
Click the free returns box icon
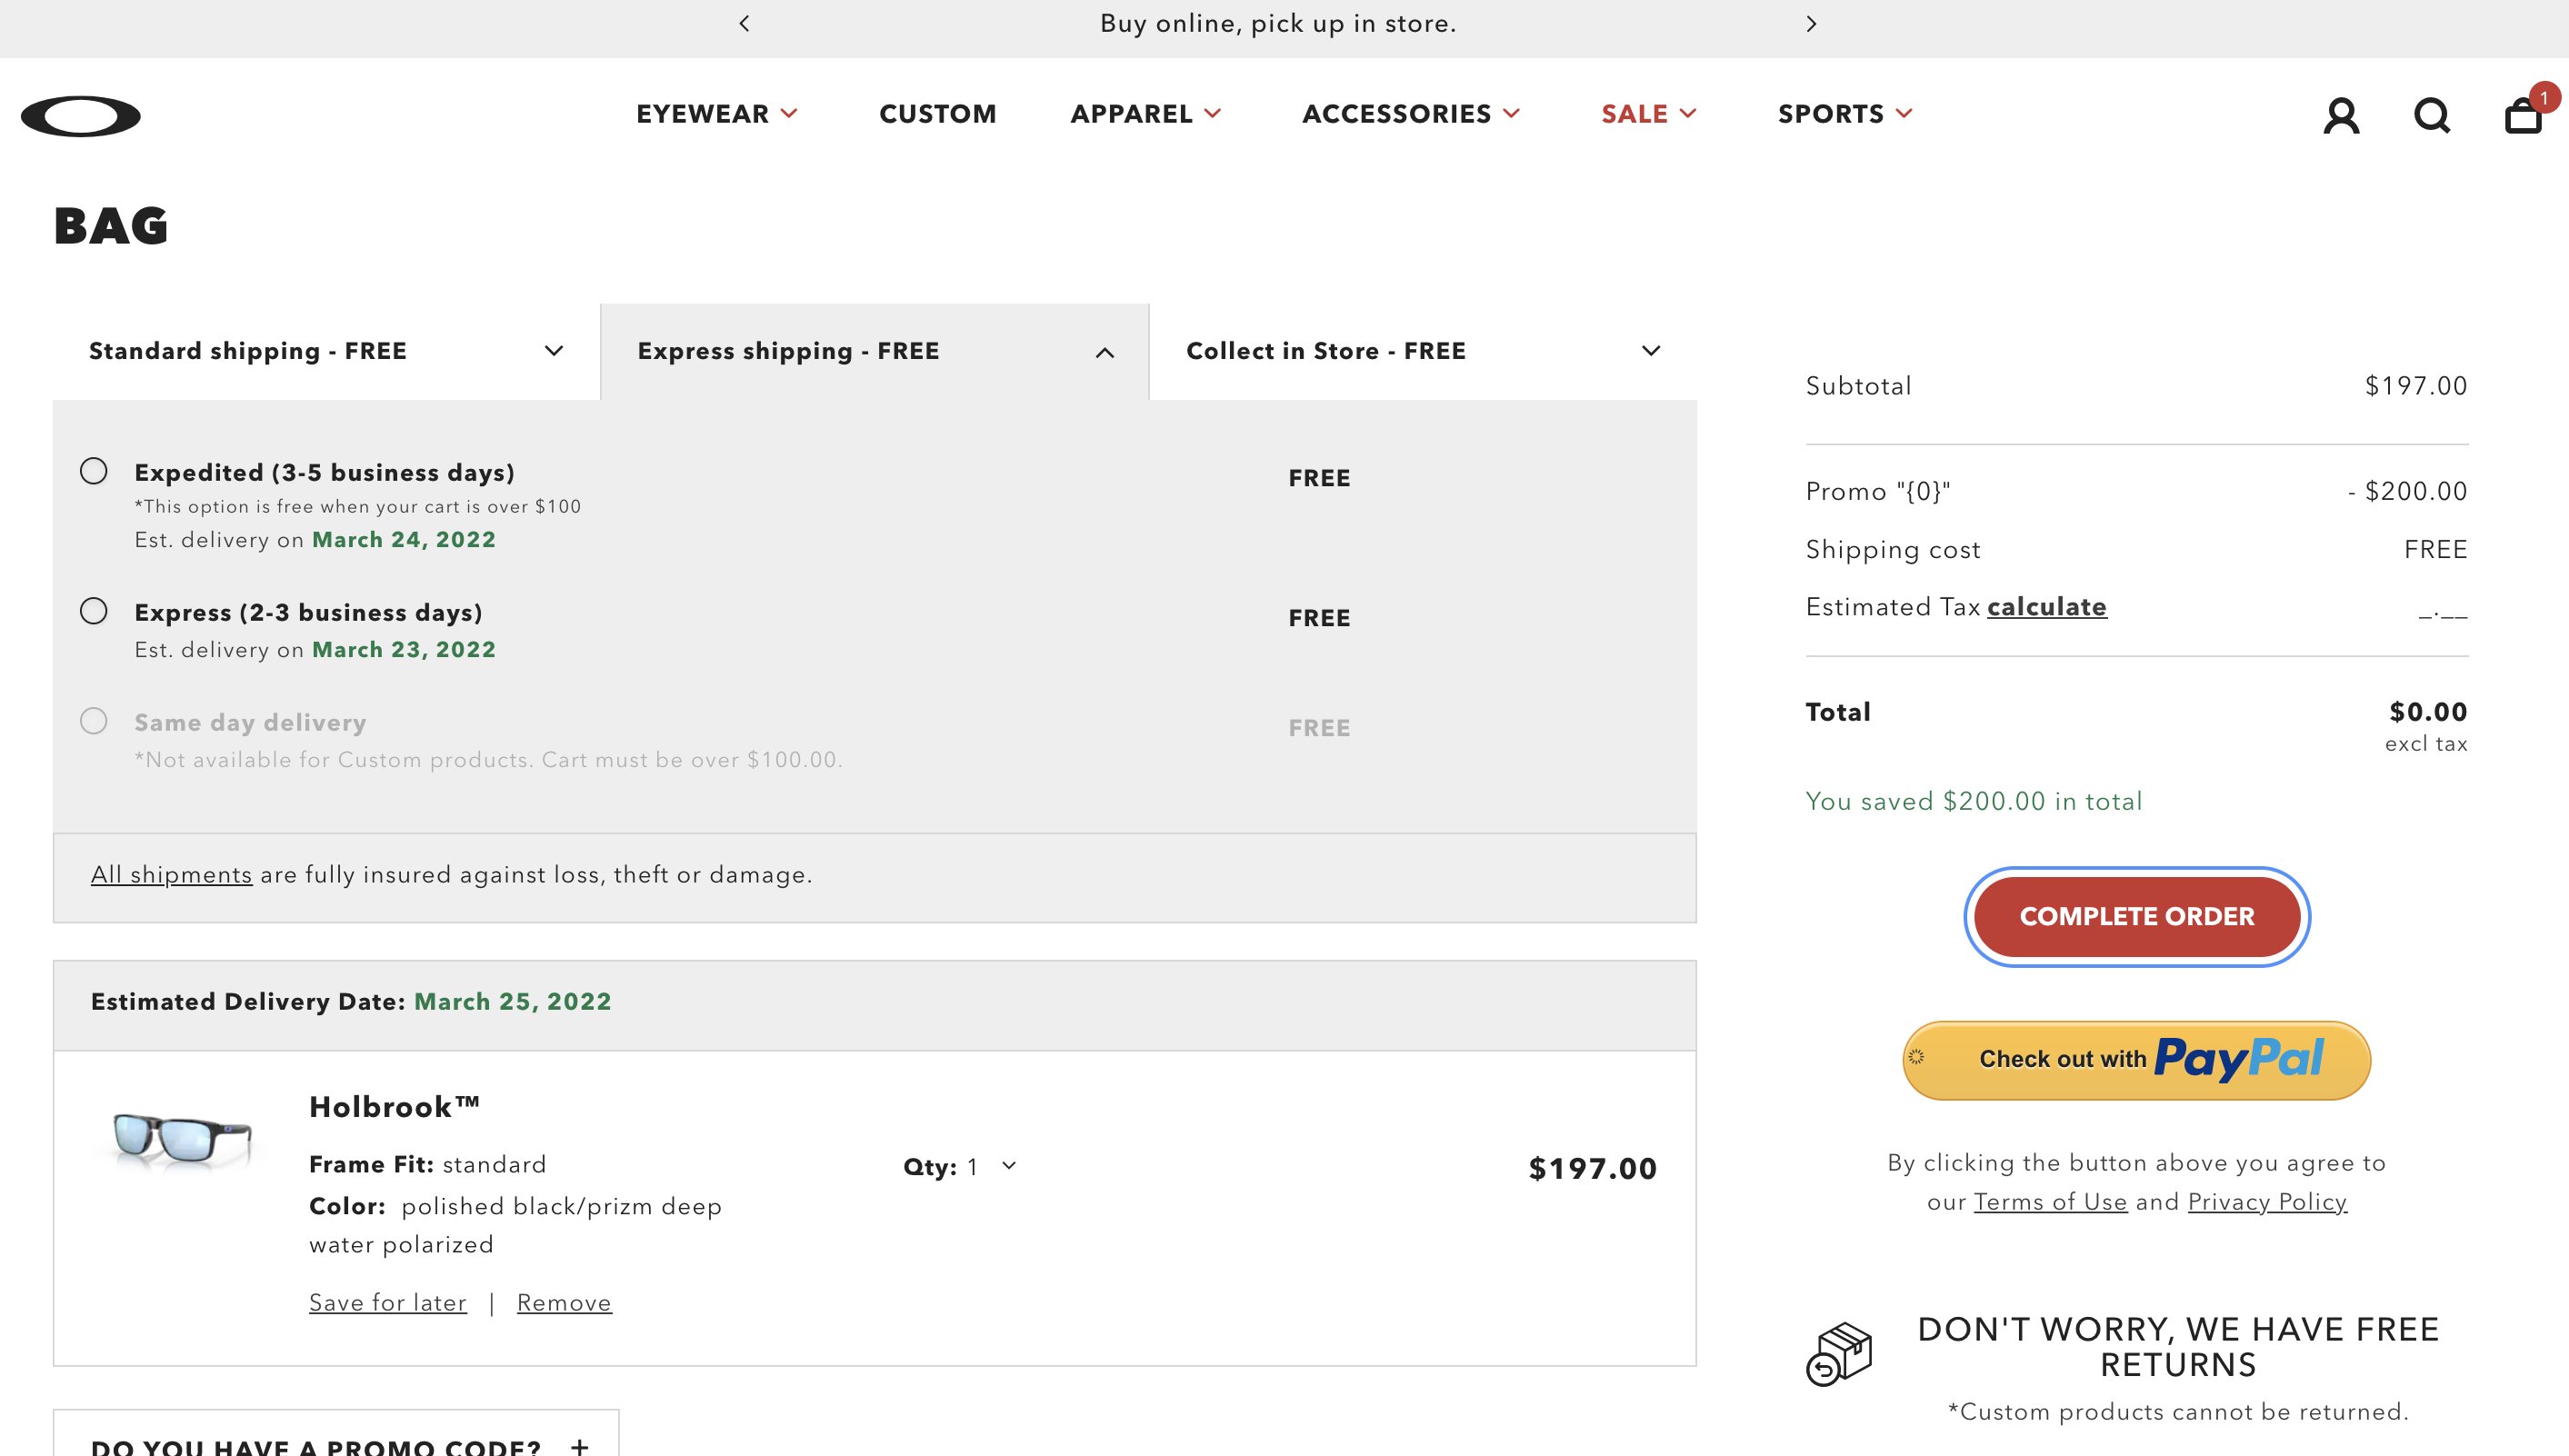pyautogui.click(x=1838, y=1354)
